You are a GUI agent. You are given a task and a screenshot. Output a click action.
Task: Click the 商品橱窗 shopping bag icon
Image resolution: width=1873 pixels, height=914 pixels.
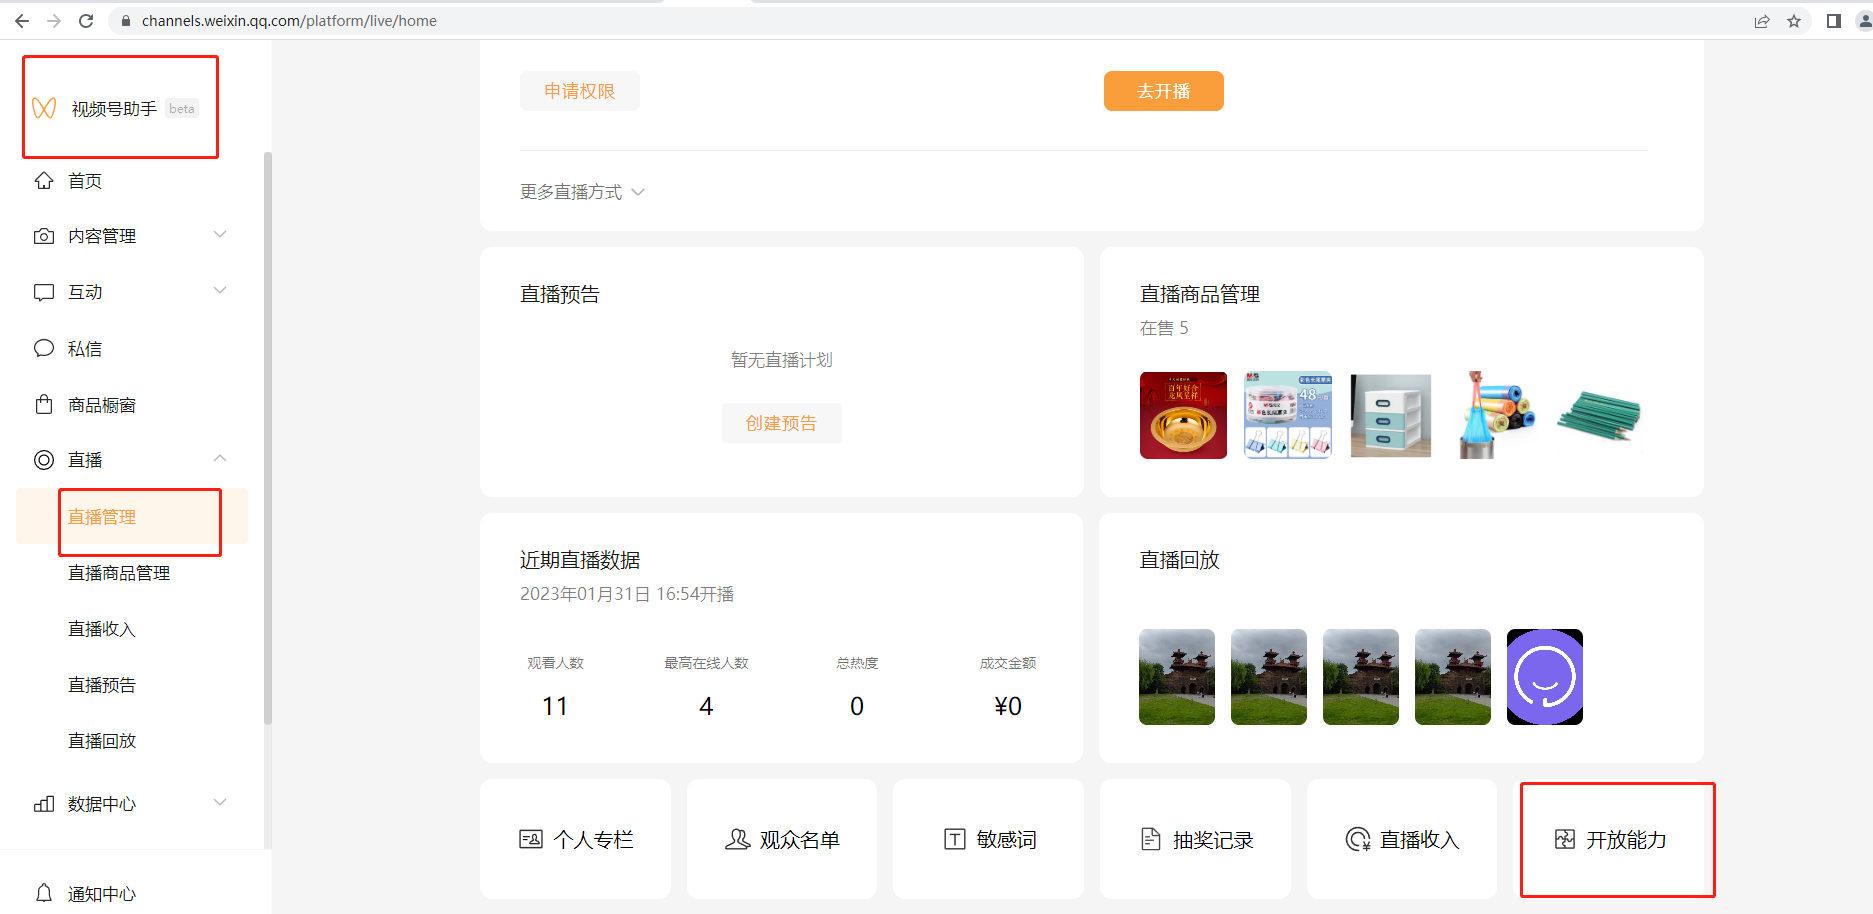[x=44, y=404]
